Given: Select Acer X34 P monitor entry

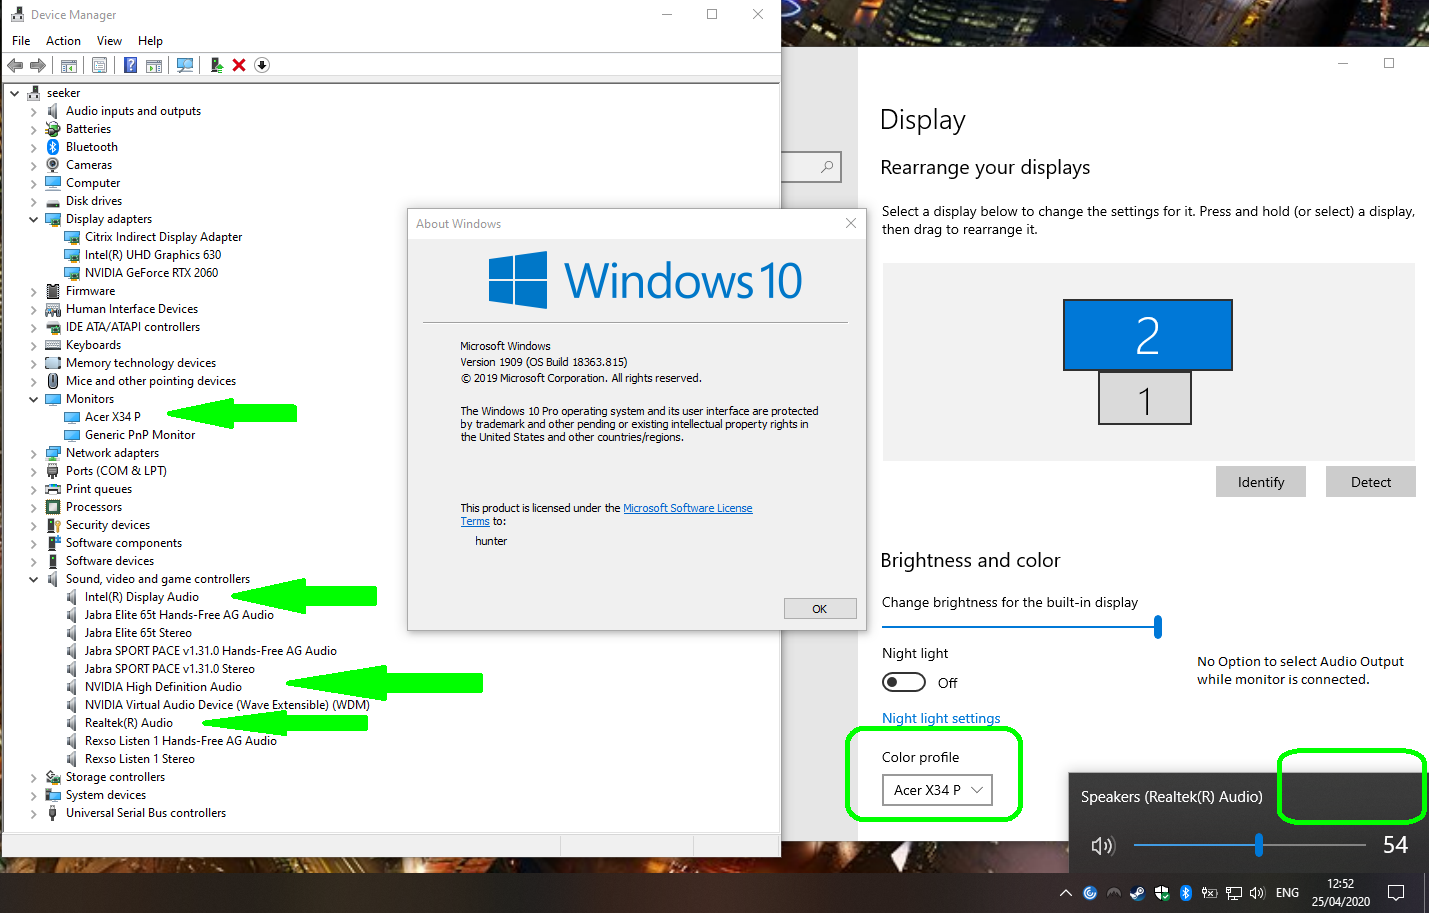Looking at the screenshot, I should tap(112, 417).
